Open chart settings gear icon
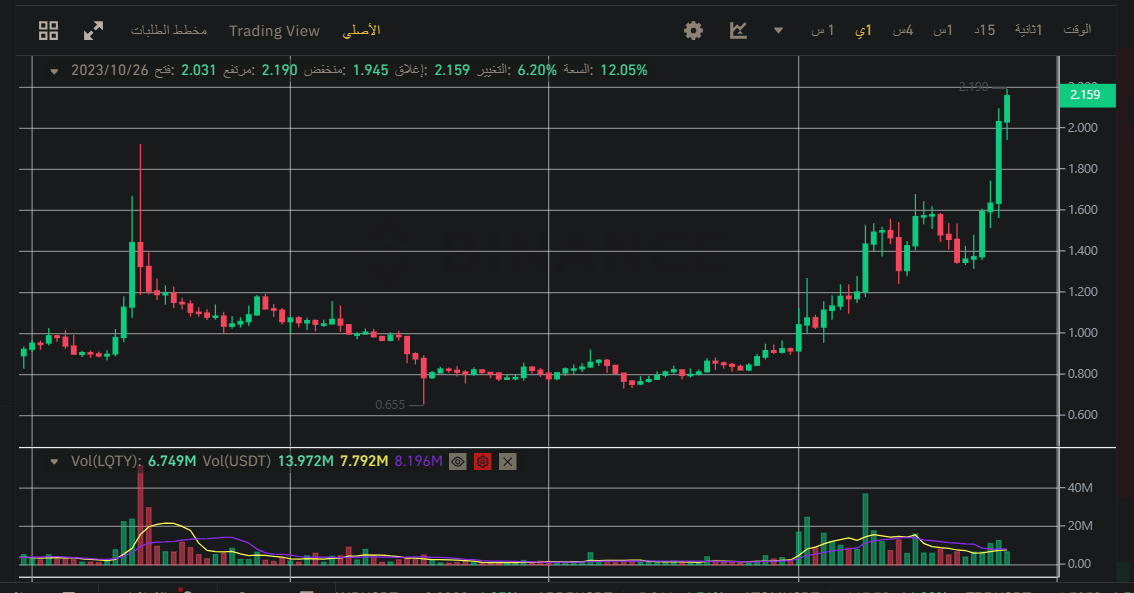 [694, 30]
